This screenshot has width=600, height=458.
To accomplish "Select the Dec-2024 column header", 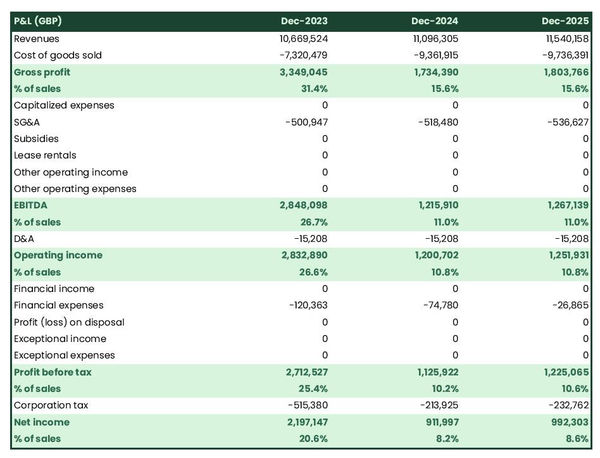I will [435, 21].
